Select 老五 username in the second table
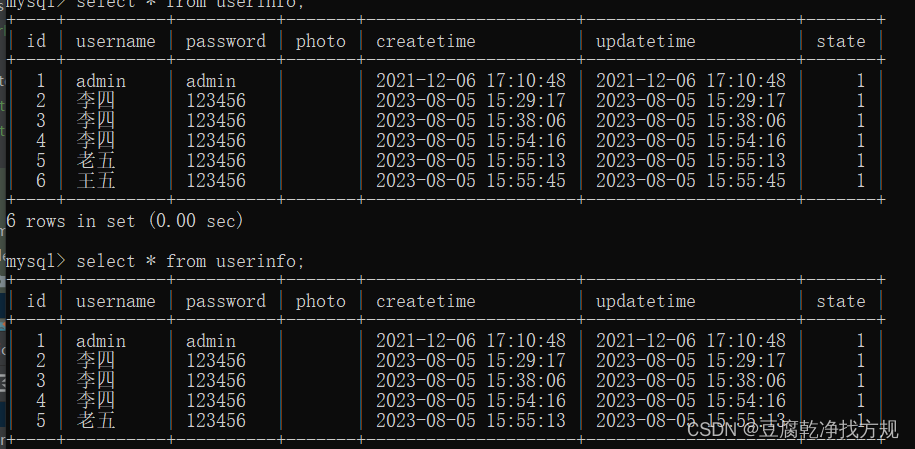 [96, 420]
